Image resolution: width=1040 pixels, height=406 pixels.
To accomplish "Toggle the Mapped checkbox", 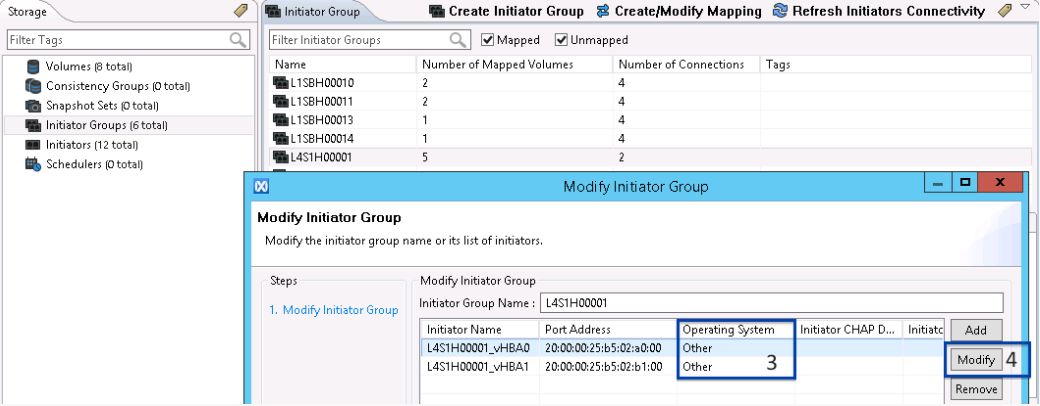I will pos(488,40).
